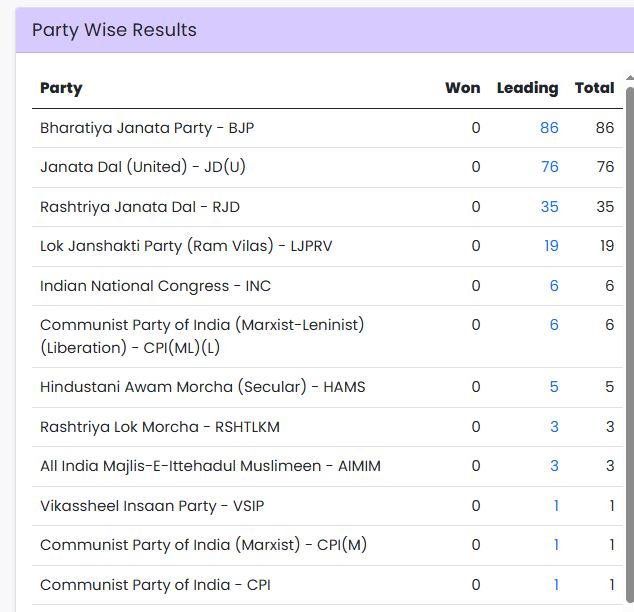
Task: Click the Party Wise Results heading
Action: [114, 30]
